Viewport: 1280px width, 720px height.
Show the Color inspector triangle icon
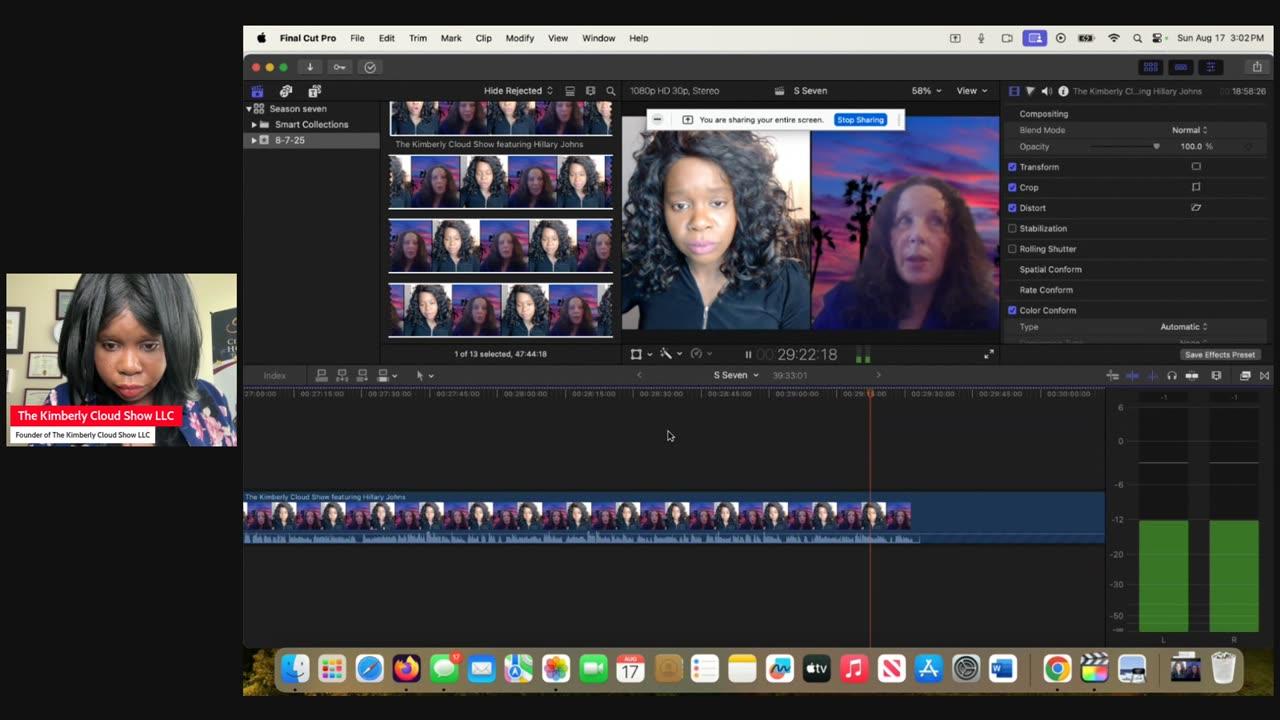tap(1030, 91)
